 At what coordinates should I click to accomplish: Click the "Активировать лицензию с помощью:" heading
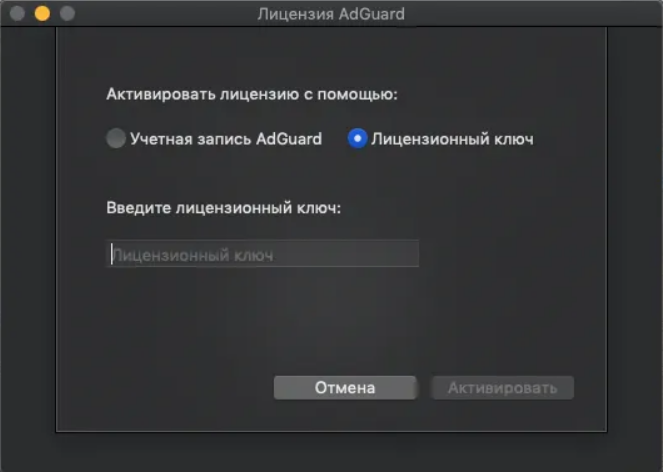click(x=252, y=94)
